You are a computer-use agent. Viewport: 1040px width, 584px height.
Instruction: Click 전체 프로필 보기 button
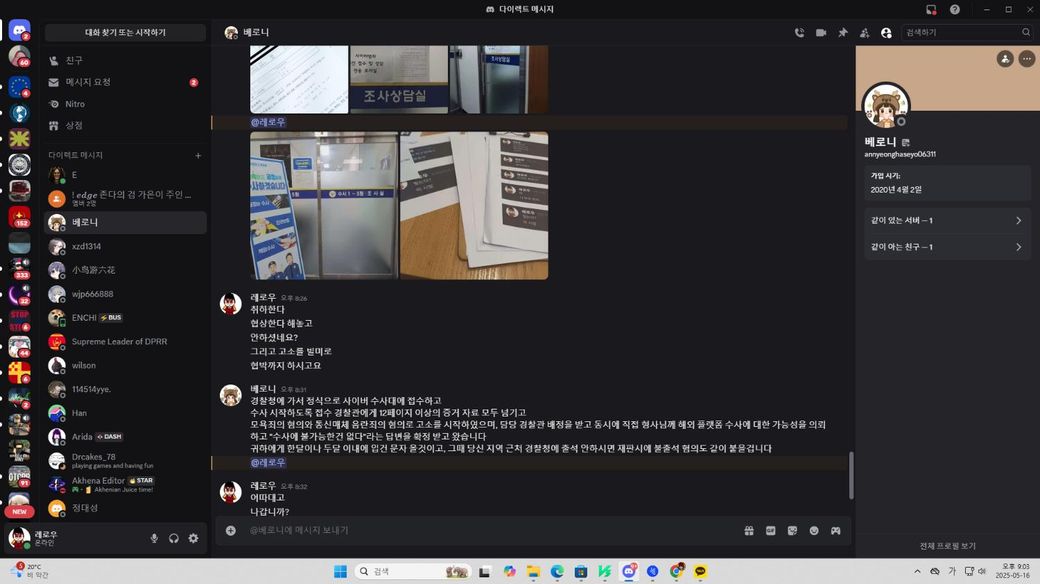point(947,546)
